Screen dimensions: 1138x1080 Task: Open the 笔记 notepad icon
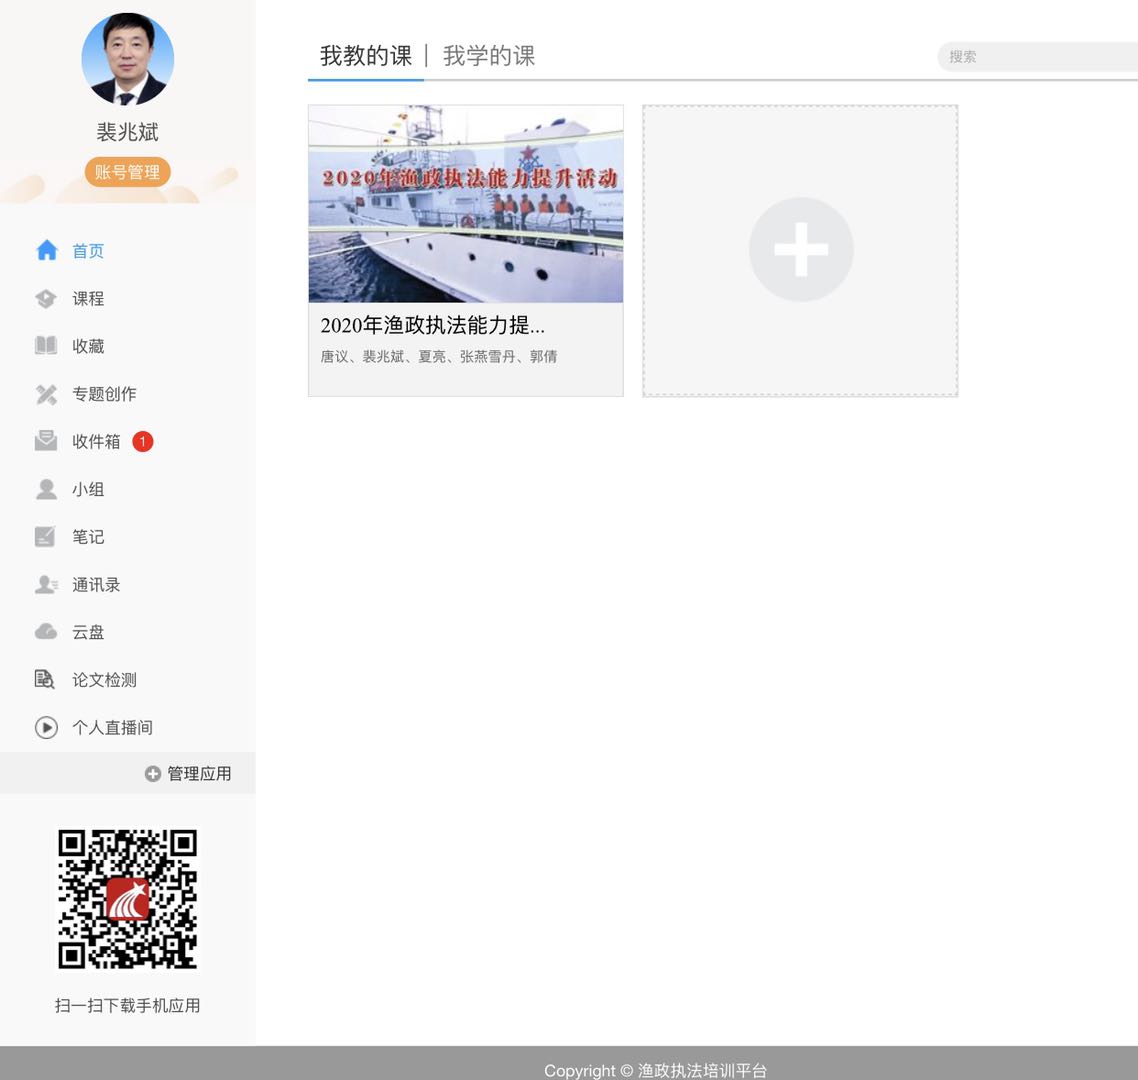point(46,537)
